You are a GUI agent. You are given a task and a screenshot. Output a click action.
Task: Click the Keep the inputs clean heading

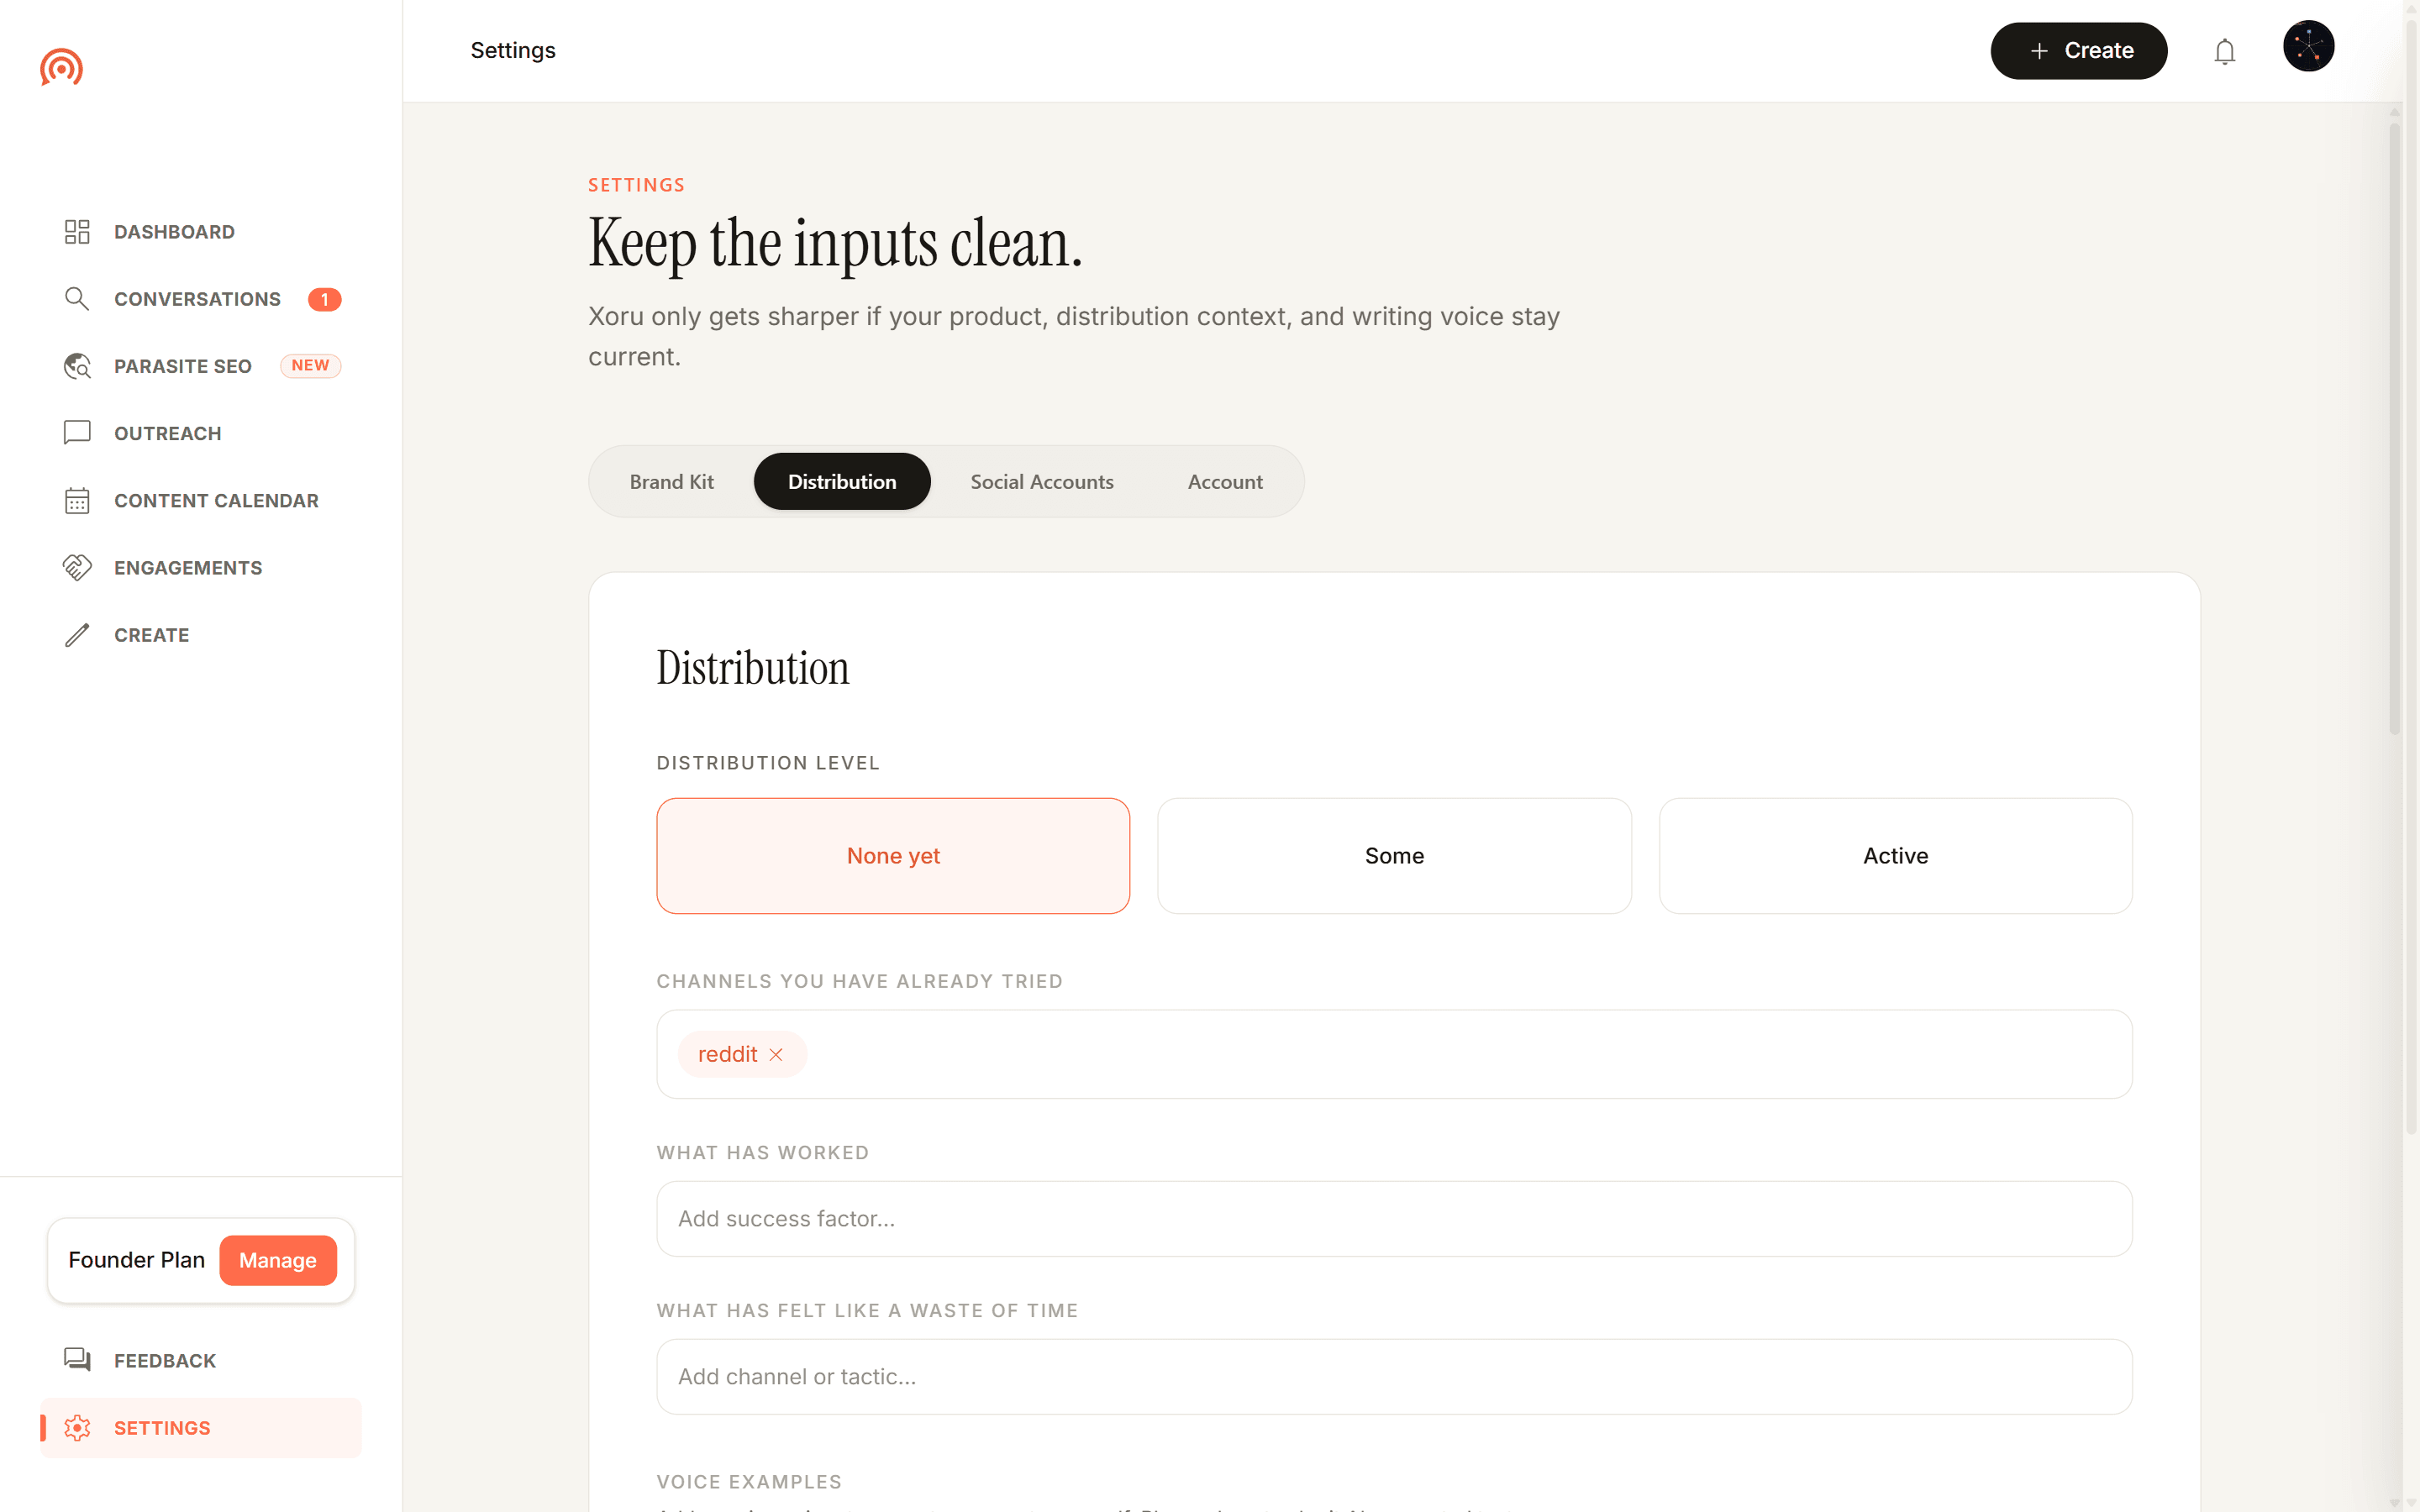(x=835, y=244)
